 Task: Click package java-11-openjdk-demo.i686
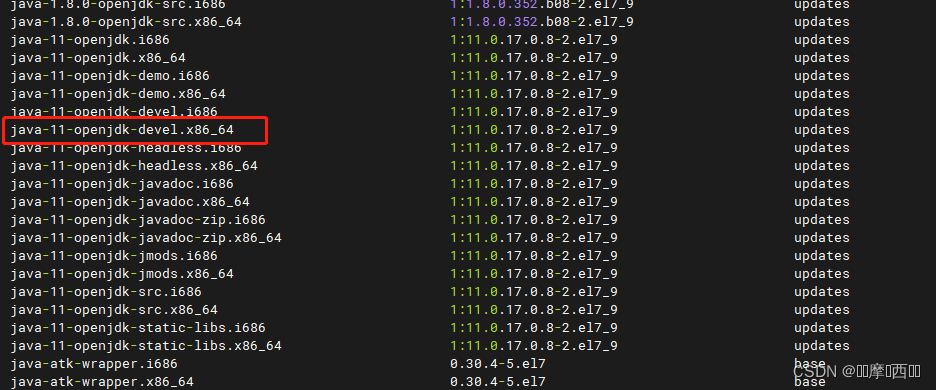(x=110, y=76)
